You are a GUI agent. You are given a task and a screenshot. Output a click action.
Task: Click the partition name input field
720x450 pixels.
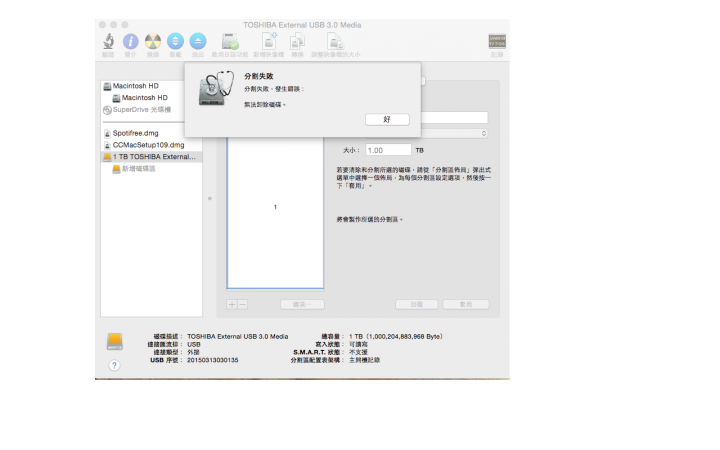point(455,118)
